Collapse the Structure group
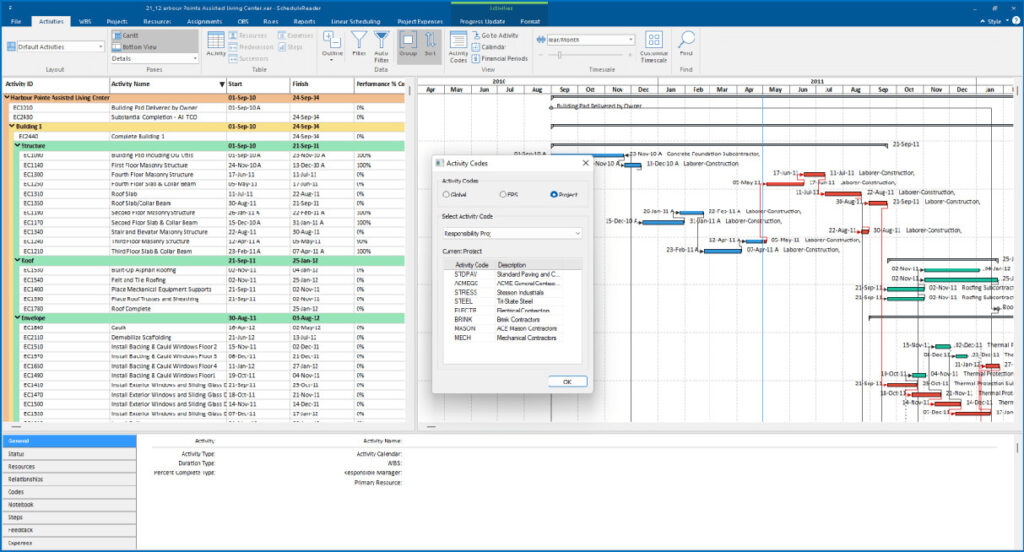Viewport: 1024px width, 552px height. [x=17, y=146]
